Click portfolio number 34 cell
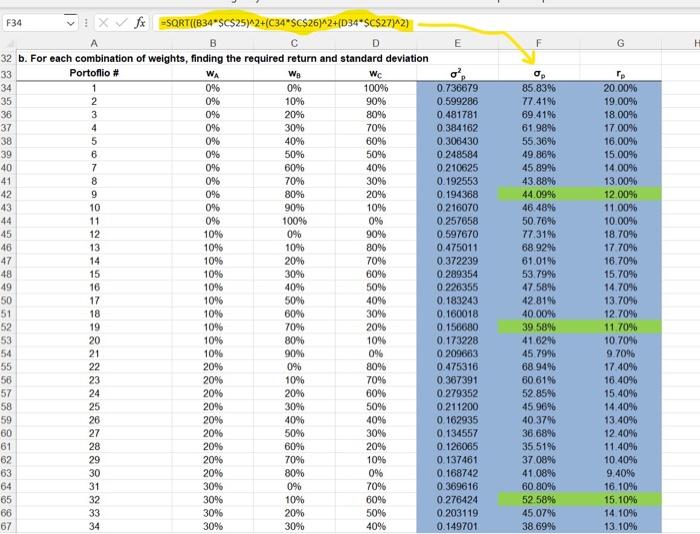 coord(94,526)
